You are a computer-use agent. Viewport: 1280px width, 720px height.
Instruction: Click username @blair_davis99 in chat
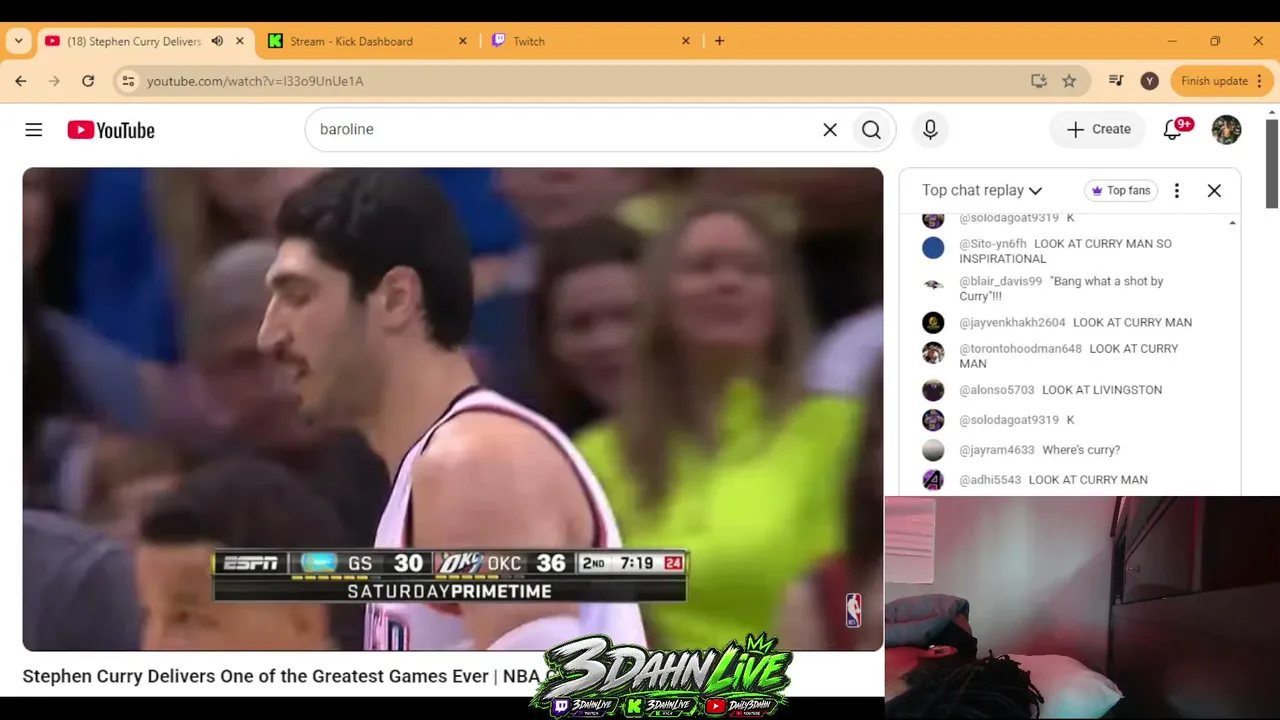coord(1000,282)
